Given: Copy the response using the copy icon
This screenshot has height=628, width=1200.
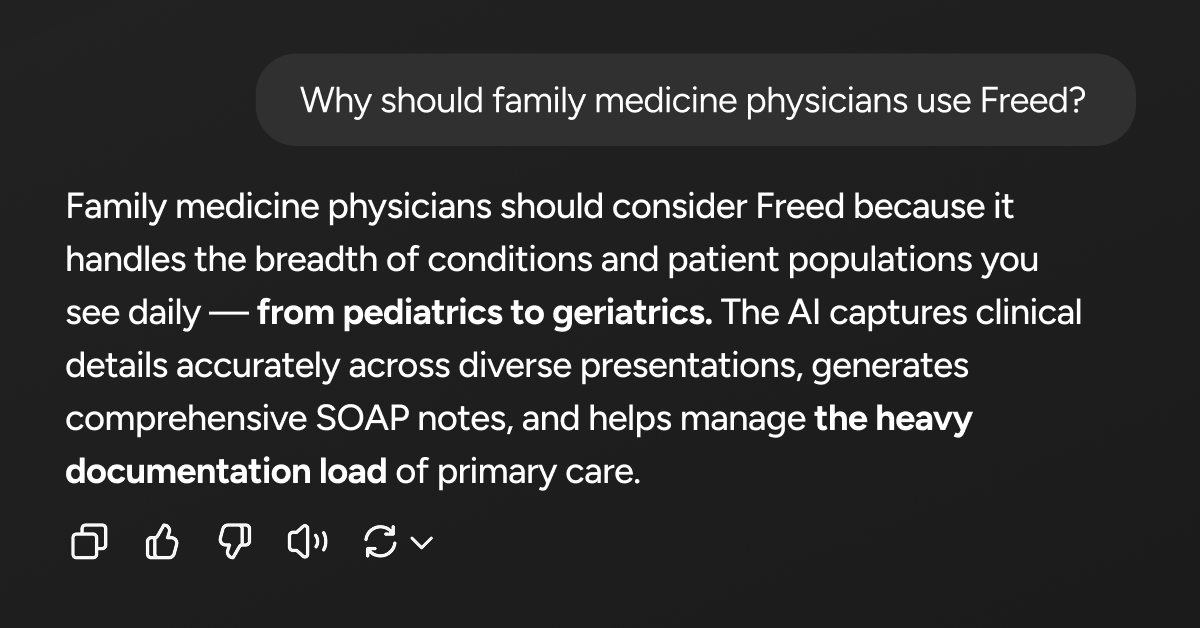Looking at the screenshot, I should click(x=88, y=543).
